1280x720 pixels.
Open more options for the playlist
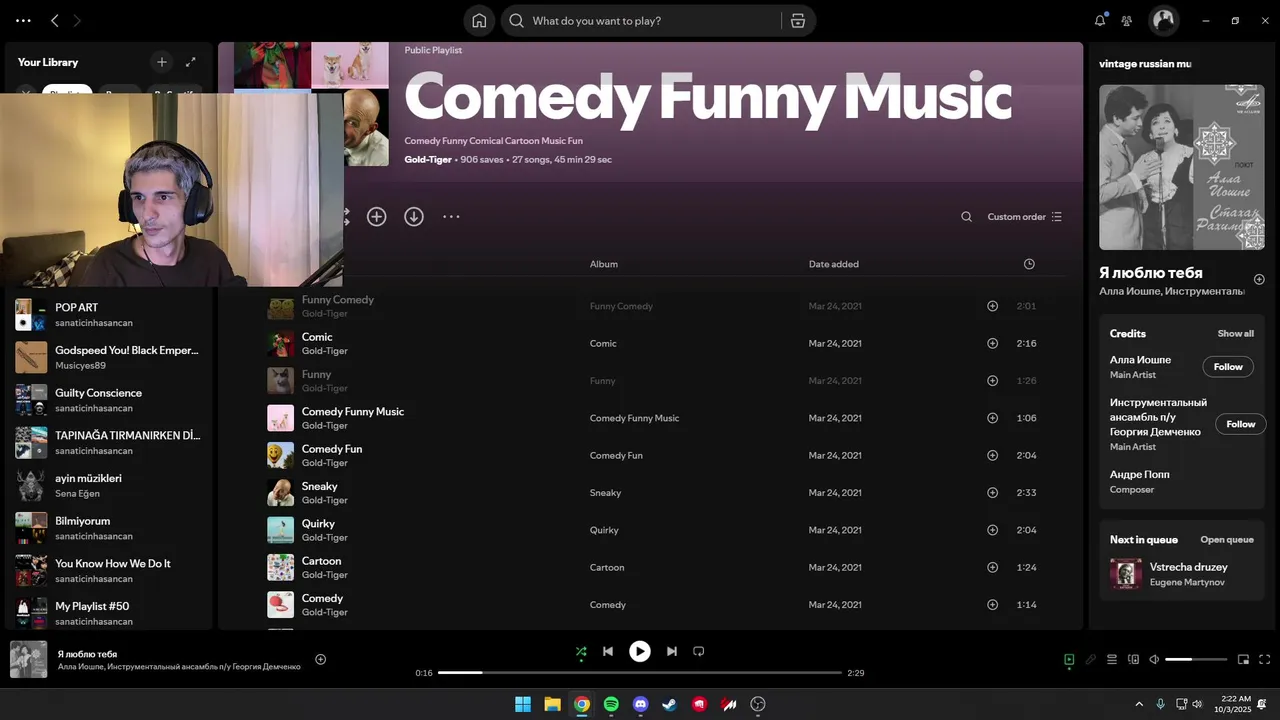451,216
